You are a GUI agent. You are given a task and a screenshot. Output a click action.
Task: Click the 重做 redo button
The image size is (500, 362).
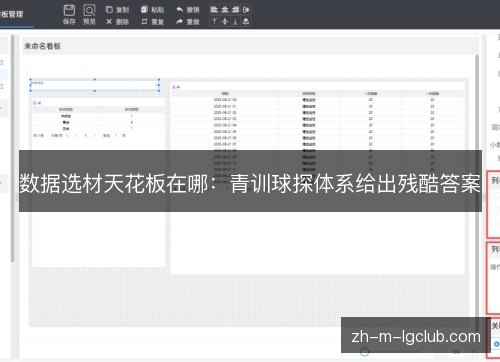pos(188,22)
